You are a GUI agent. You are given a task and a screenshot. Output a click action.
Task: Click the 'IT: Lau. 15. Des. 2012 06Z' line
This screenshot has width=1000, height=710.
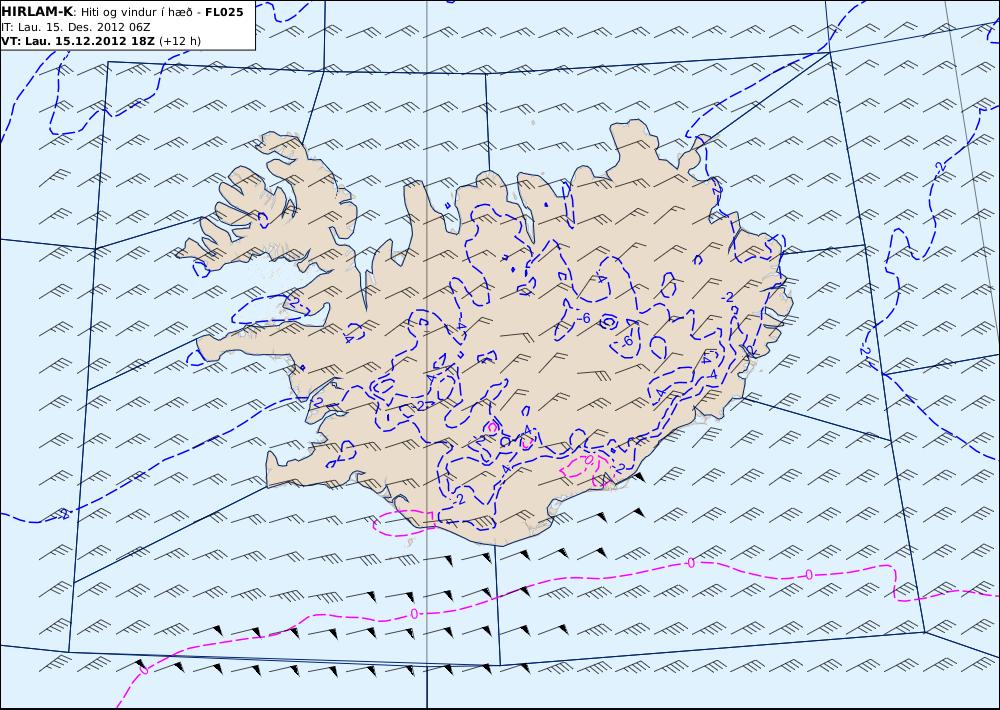[x=76, y=27]
